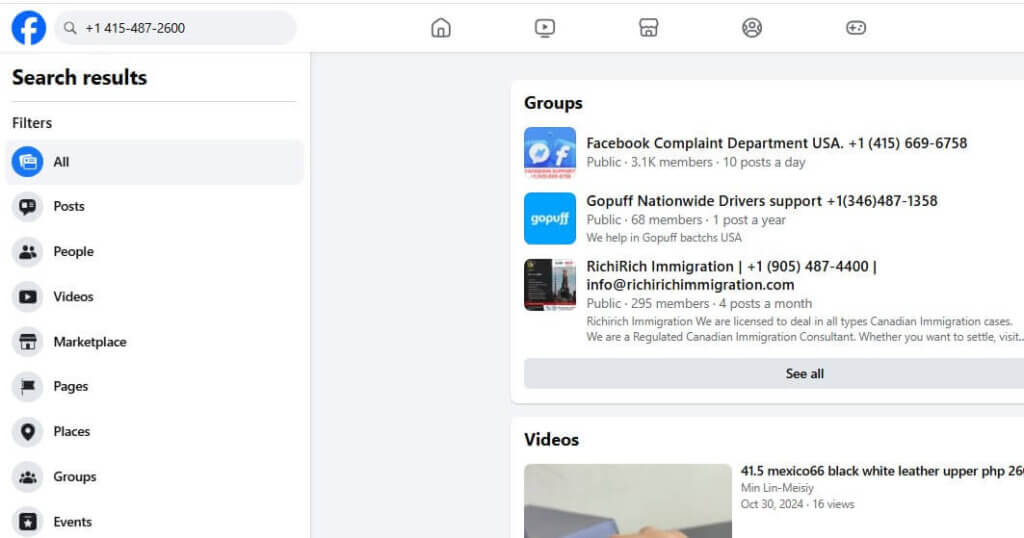Open the Gaming controller icon
Viewport: 1024px width, 538px height.
(x=856, y=28)
